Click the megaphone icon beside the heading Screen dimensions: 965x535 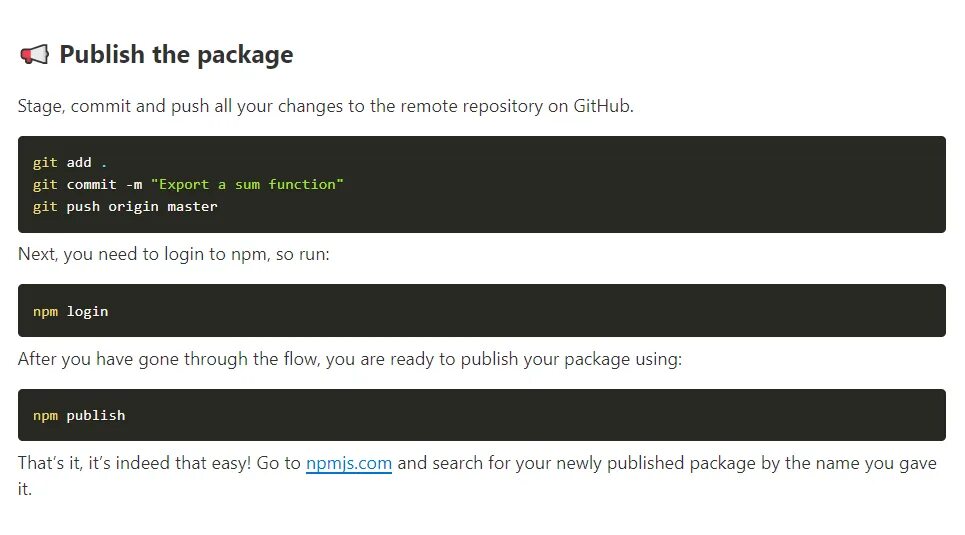(x=33, y=55)
